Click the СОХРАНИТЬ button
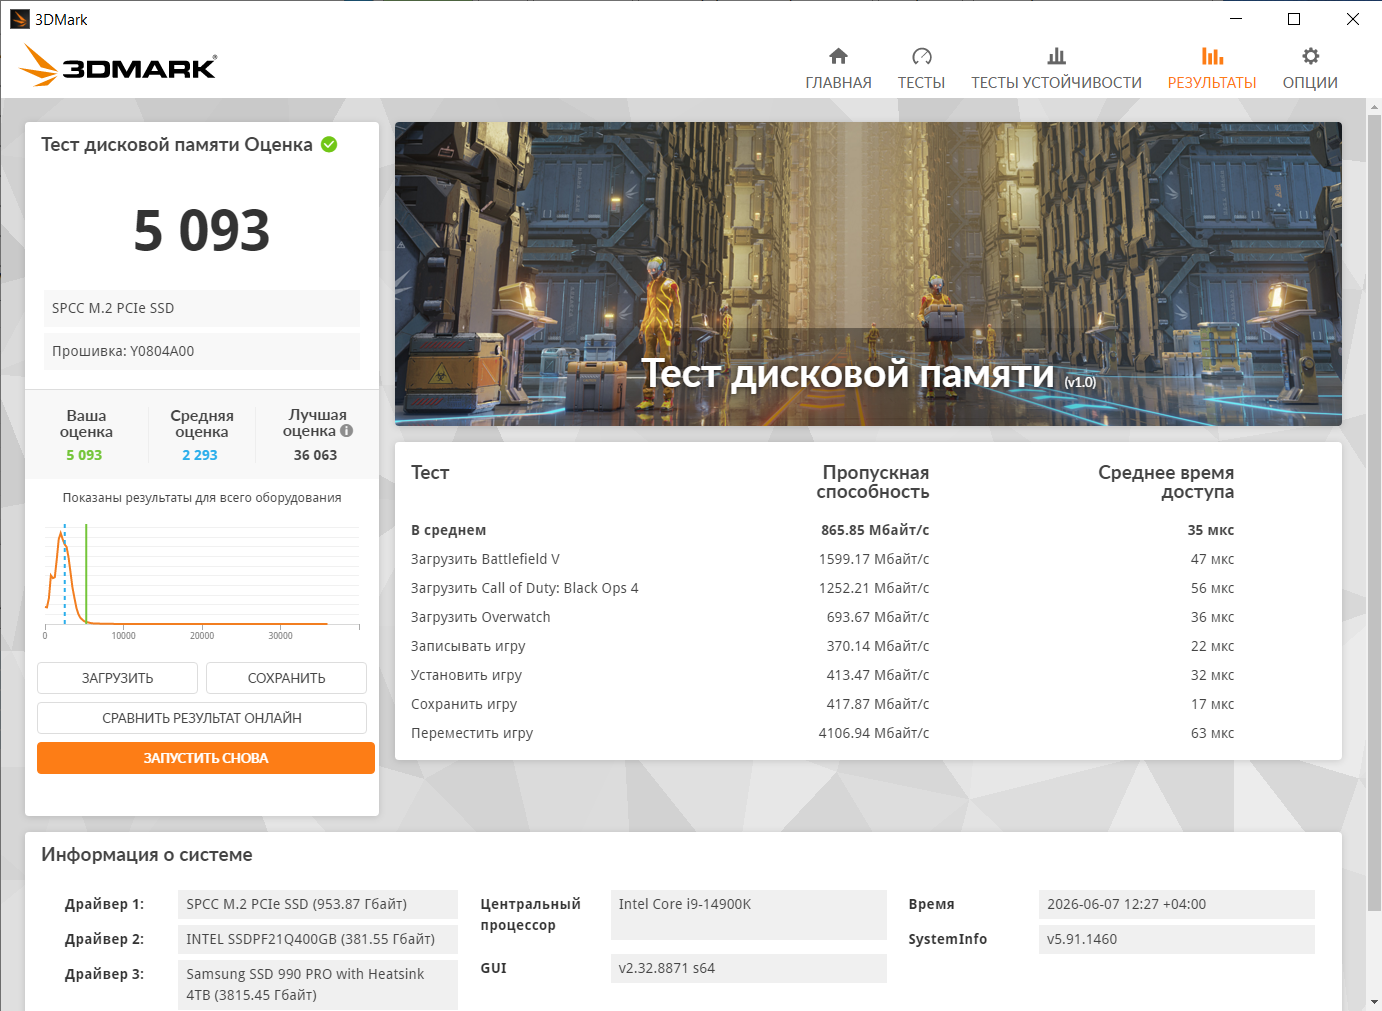Screen dimensions: 1382x1011 click(286, 678)
